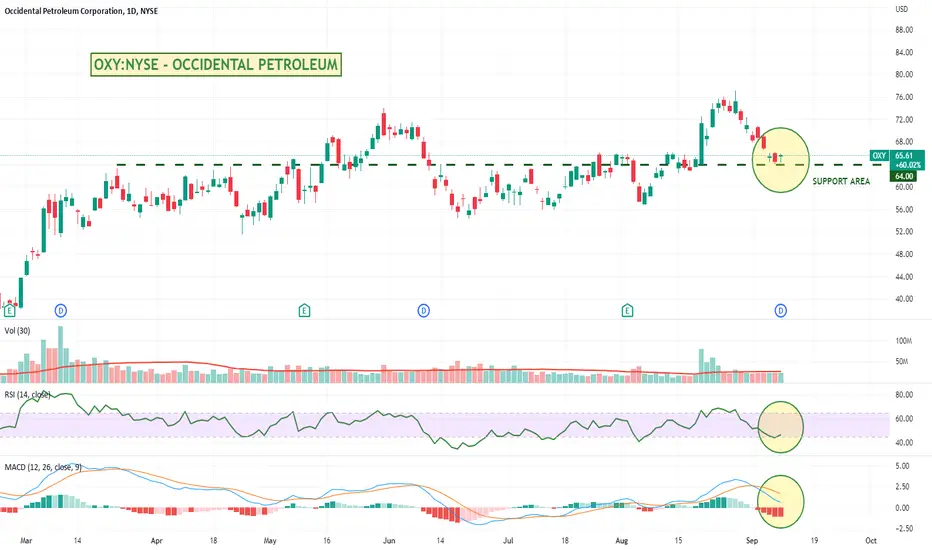Click the dividend marker D near Mar
The image size is (932, 550).
pos(61,310)
